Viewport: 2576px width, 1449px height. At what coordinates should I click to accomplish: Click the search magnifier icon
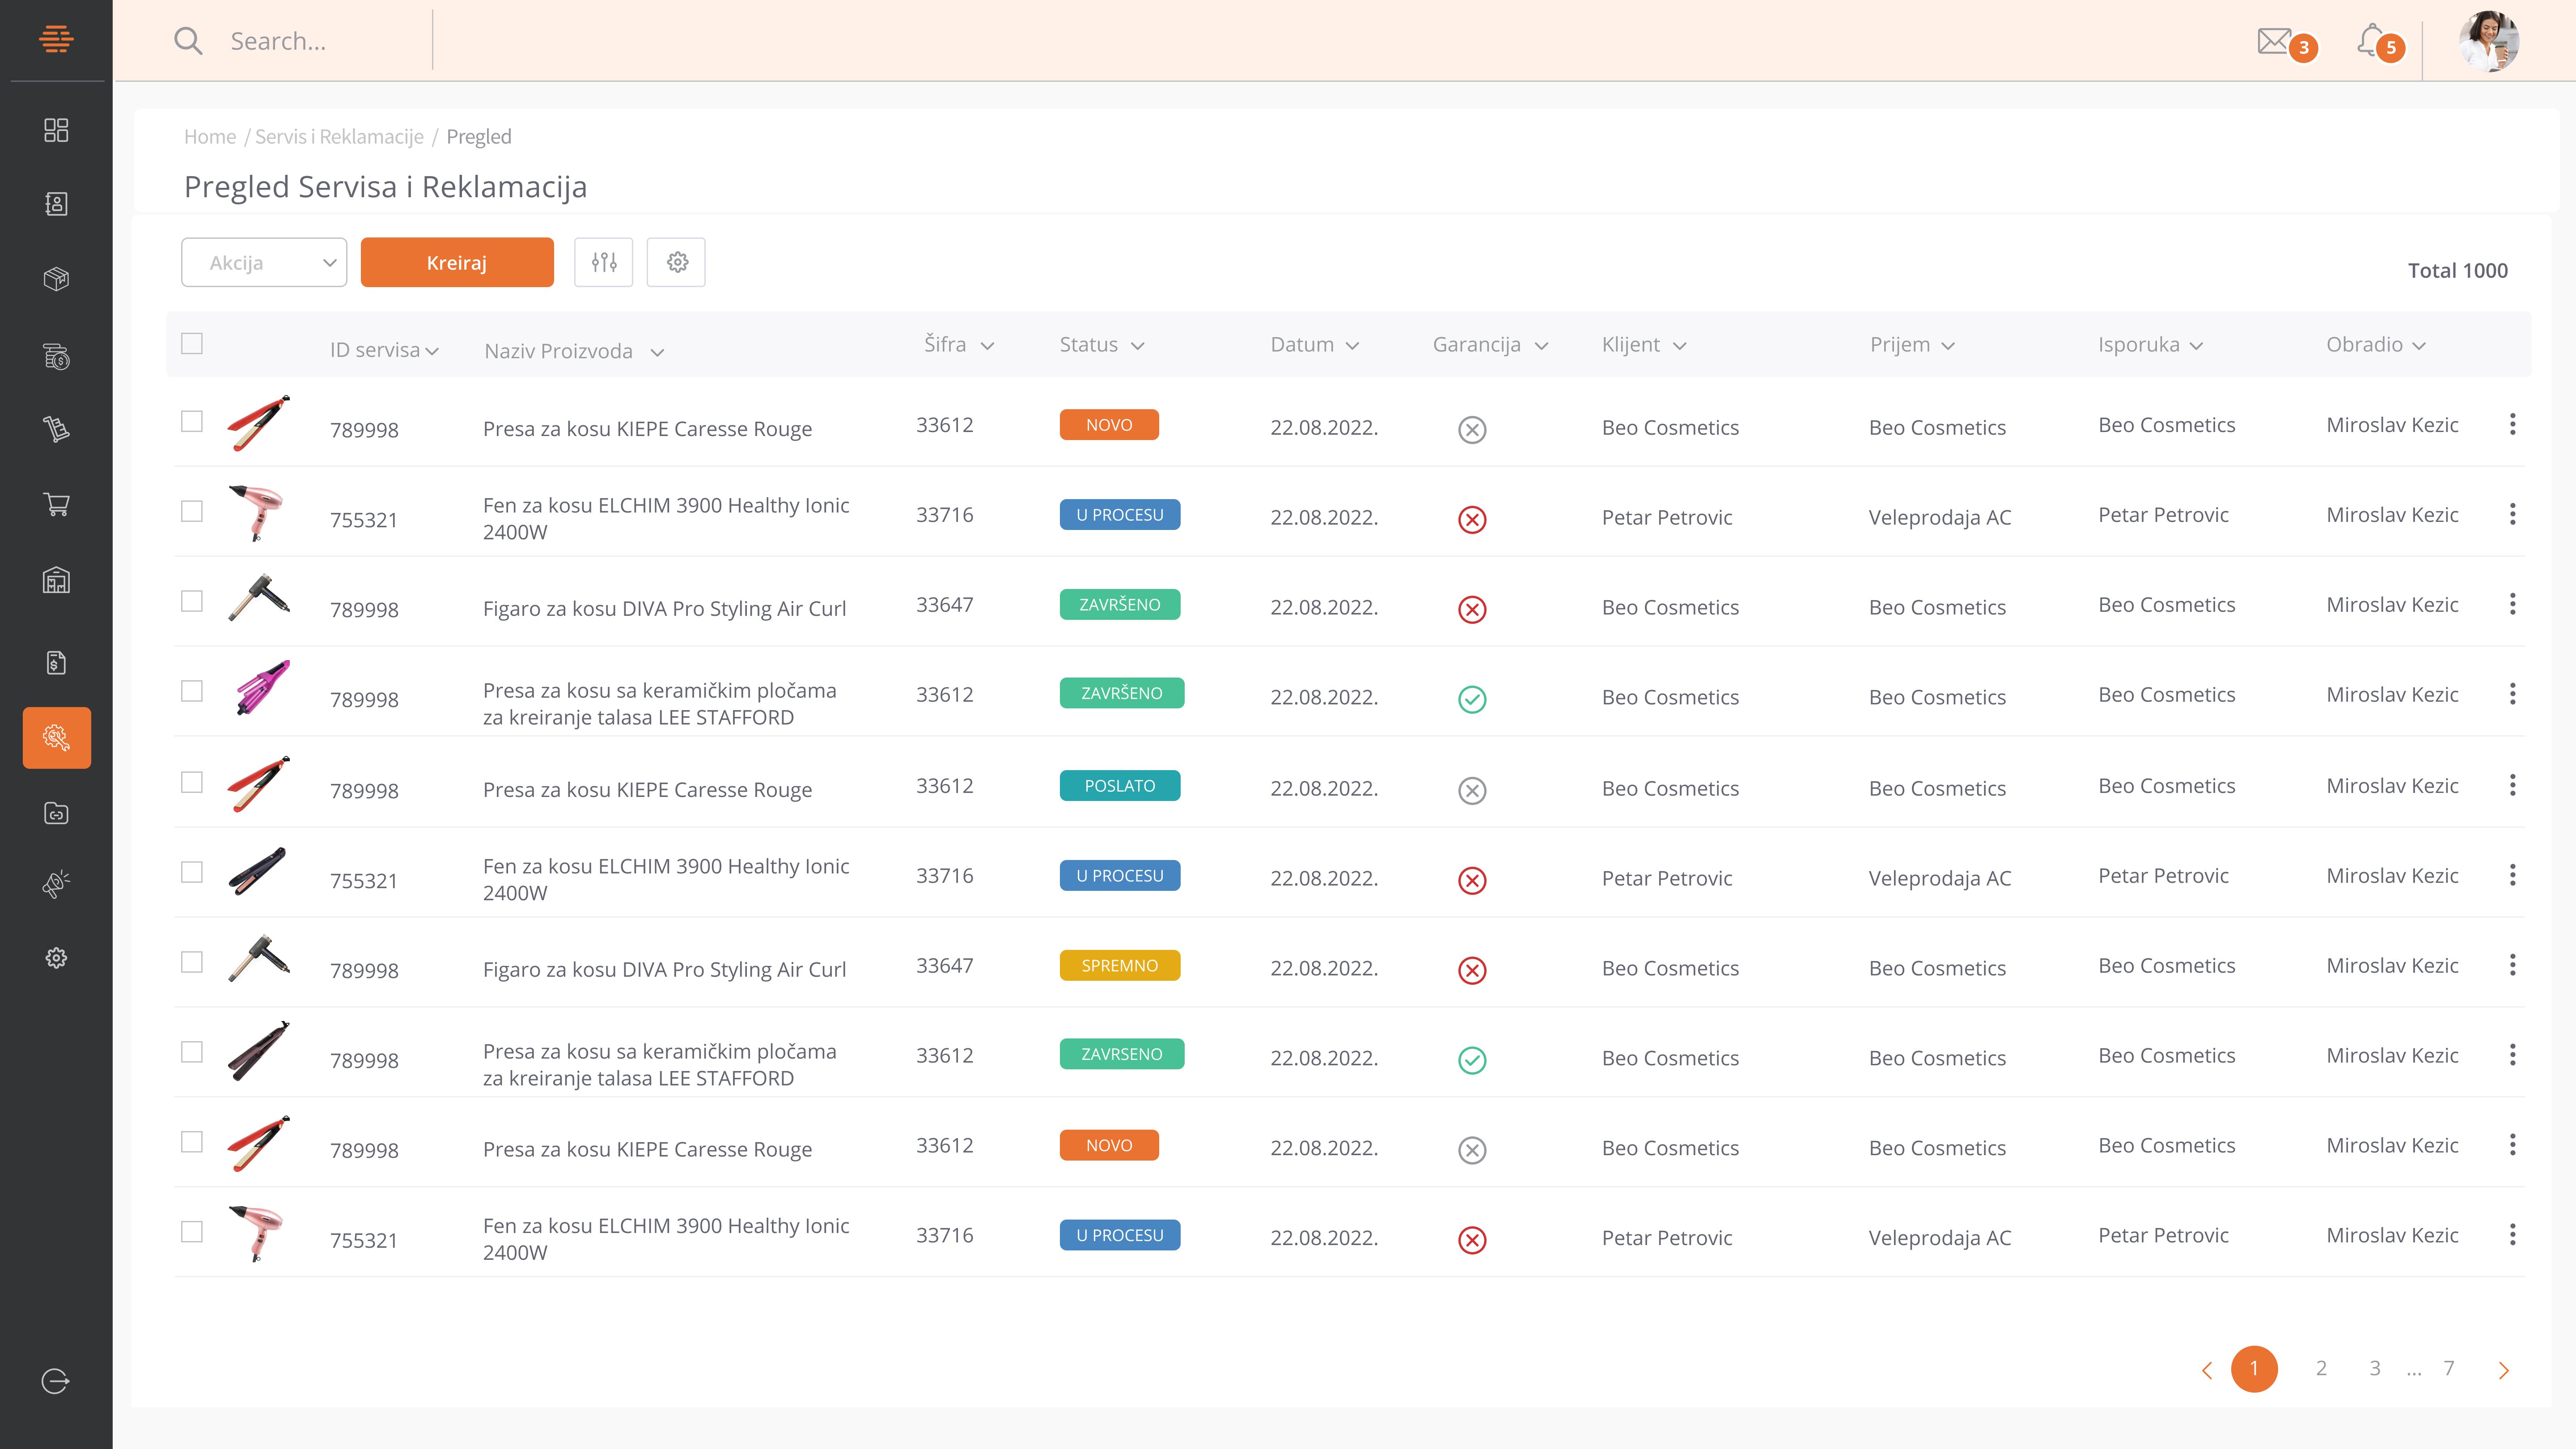(x=188, y=41)
